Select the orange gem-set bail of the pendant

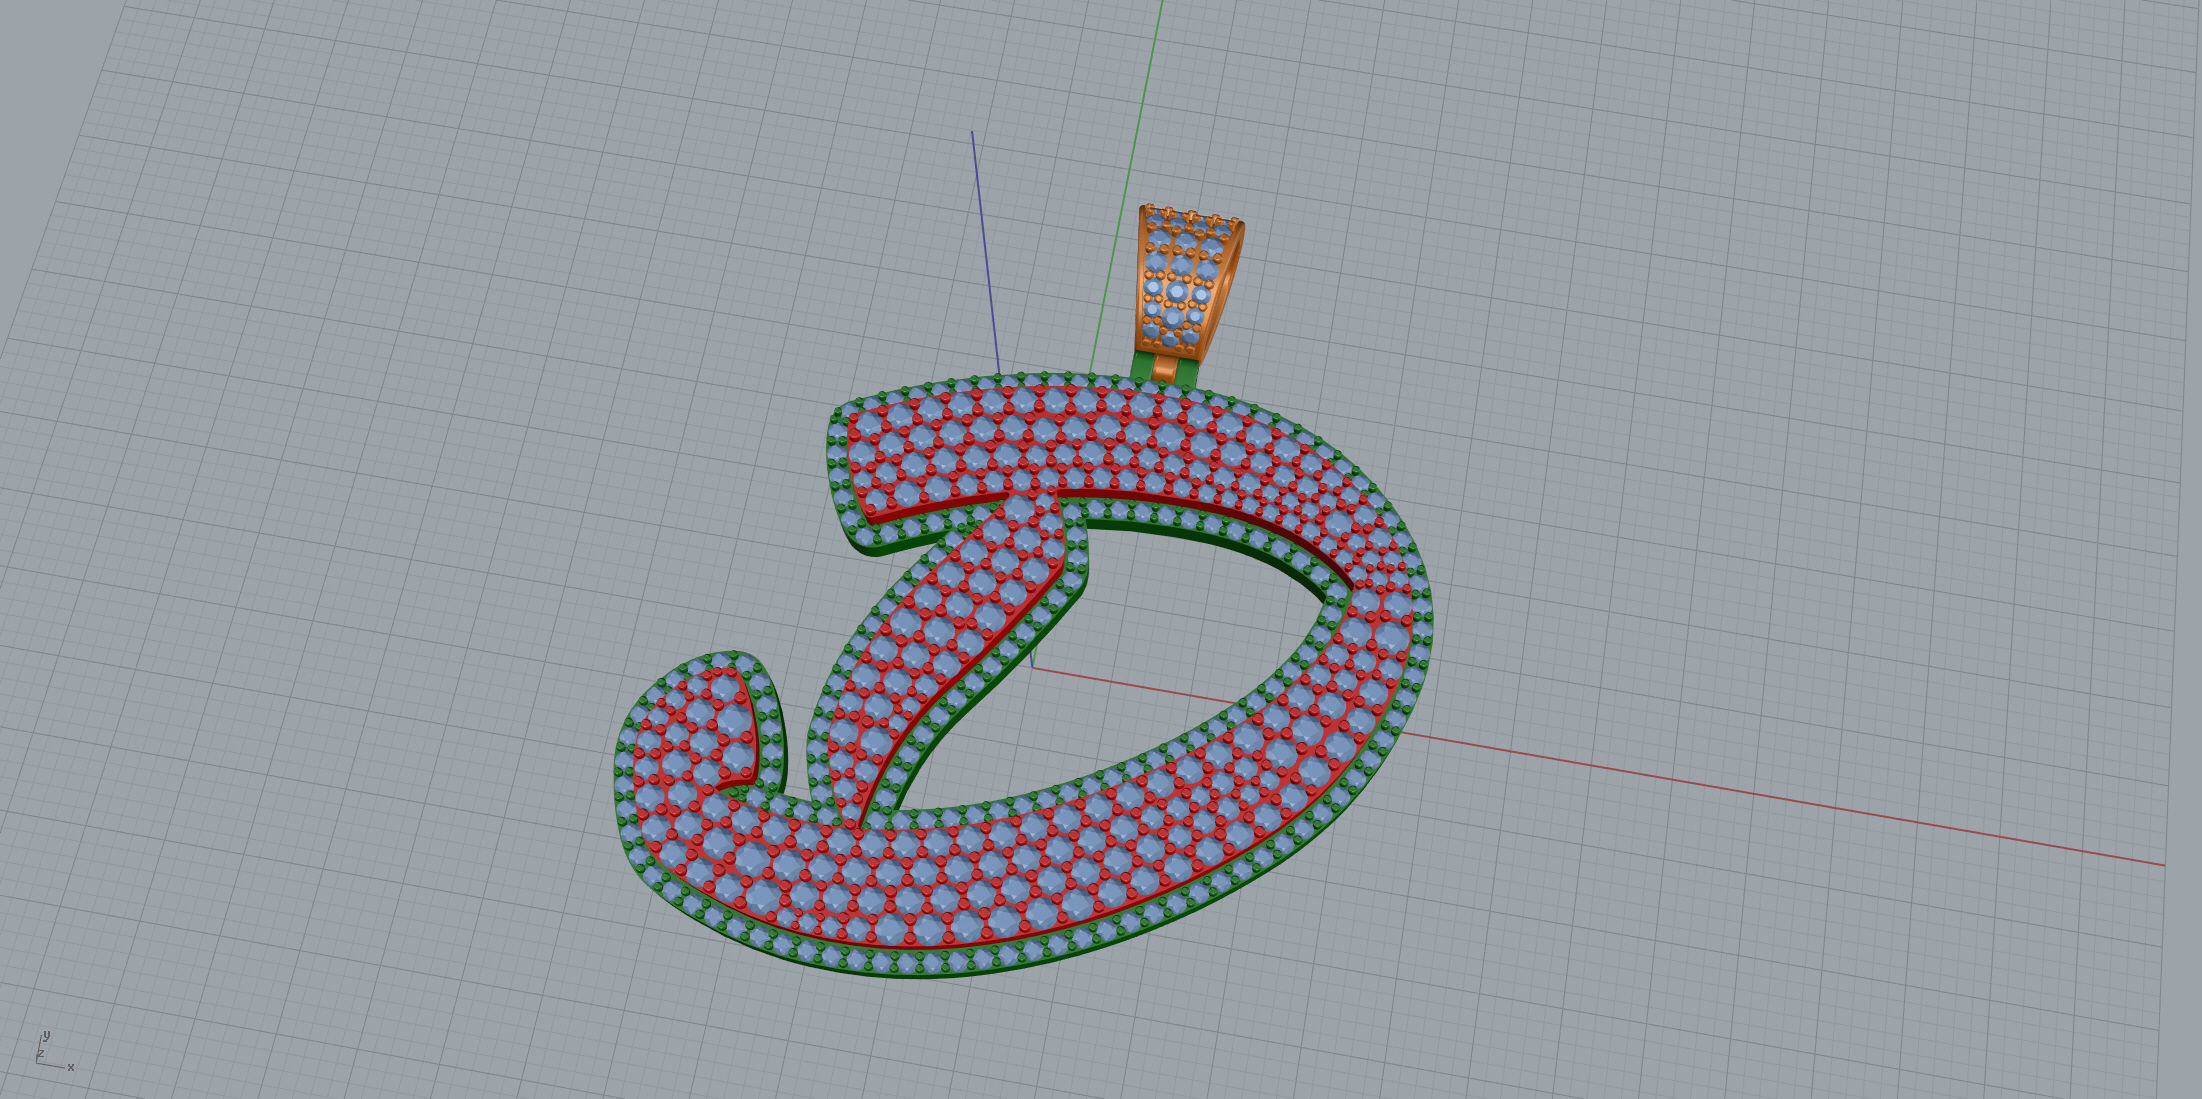point(1188,283)
